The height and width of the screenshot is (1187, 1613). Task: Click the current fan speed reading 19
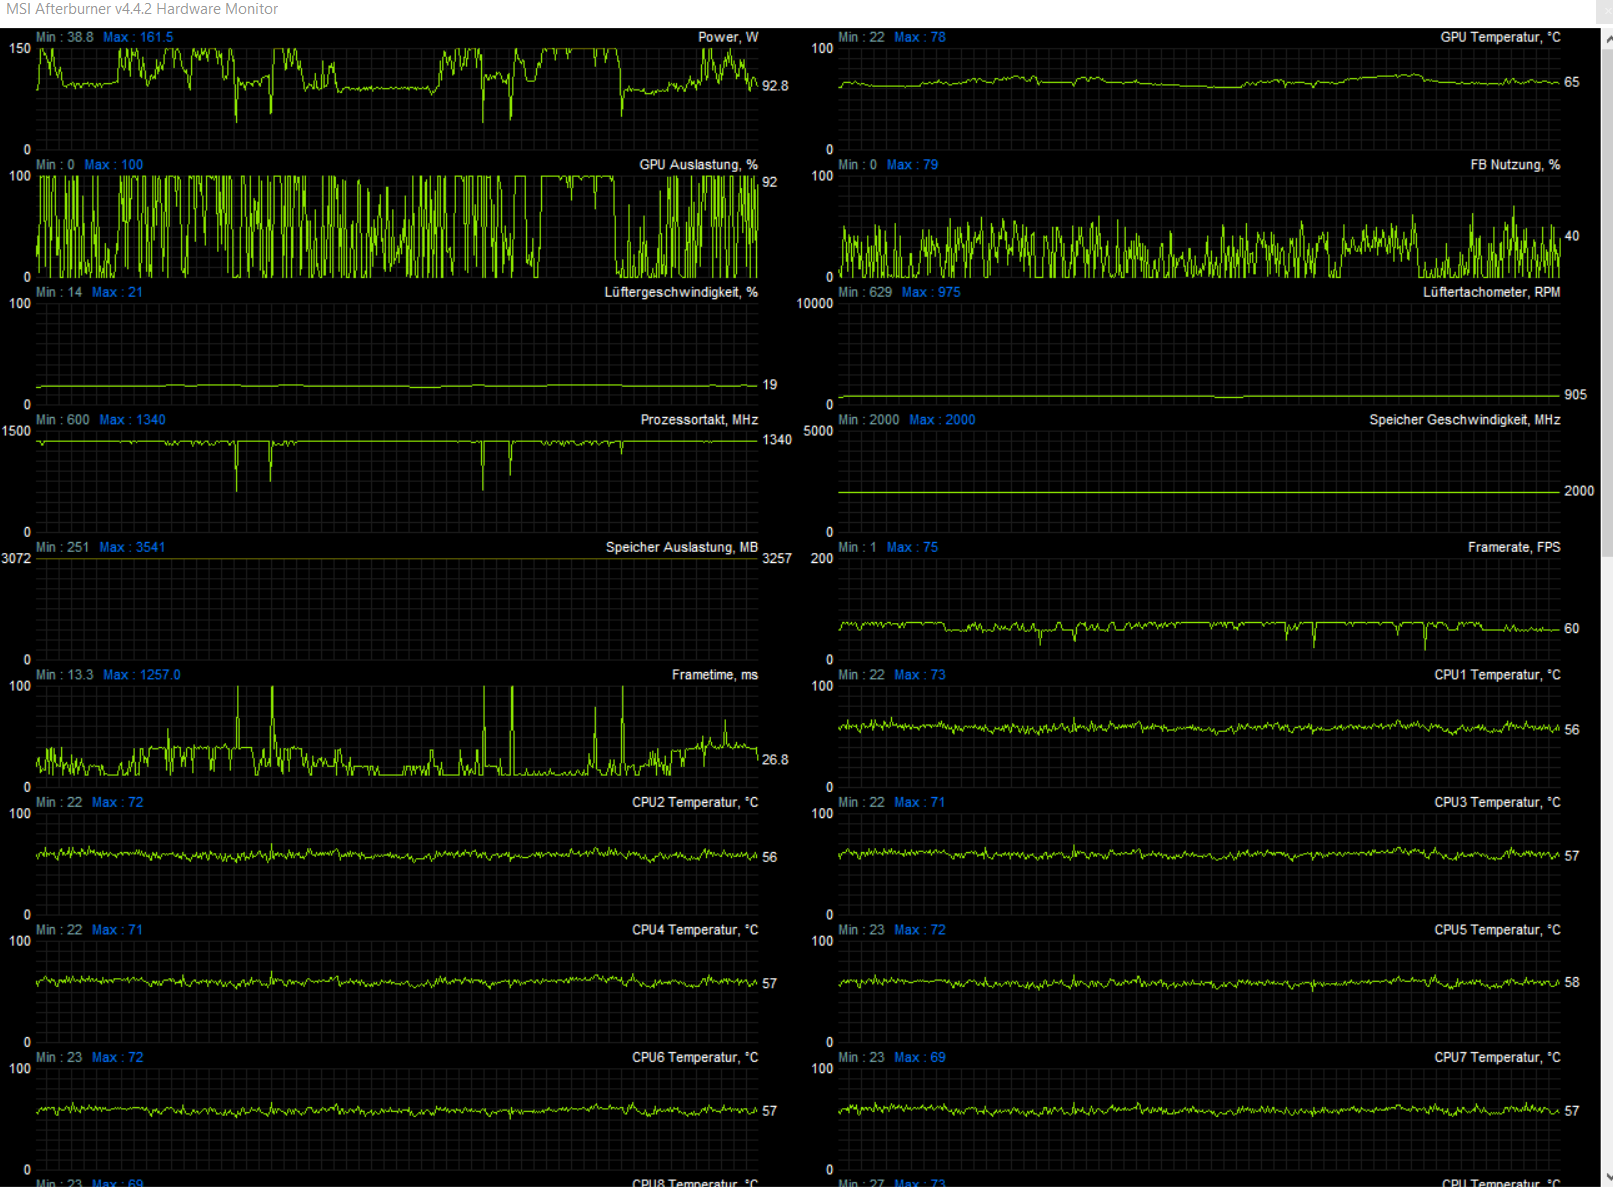pyautogui.click(x=770, y=385)
